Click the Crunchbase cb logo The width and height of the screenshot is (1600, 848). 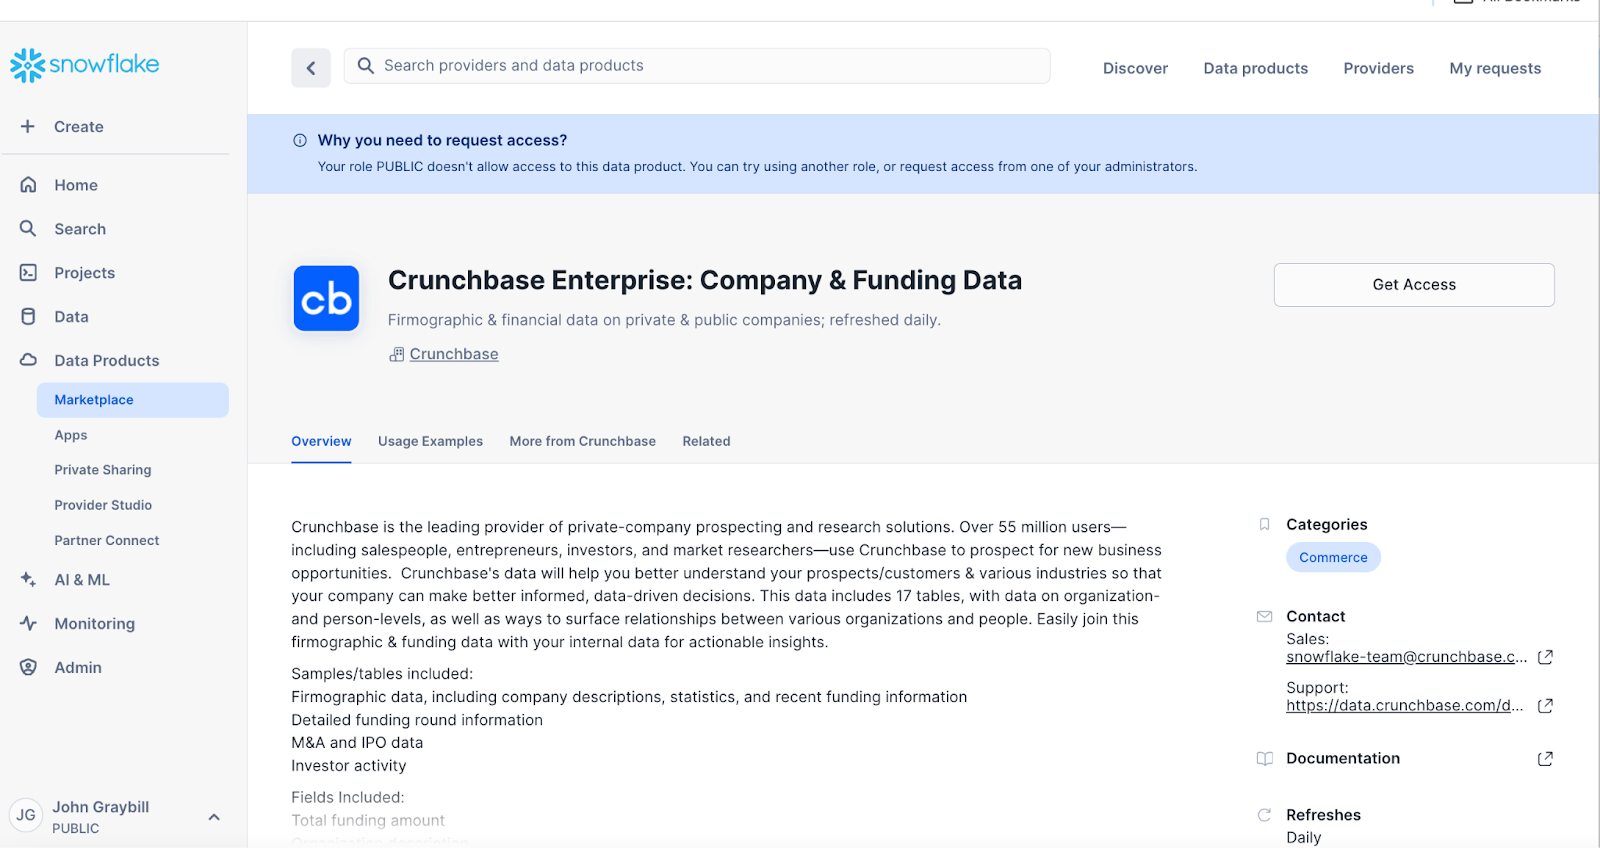(326, 298)
